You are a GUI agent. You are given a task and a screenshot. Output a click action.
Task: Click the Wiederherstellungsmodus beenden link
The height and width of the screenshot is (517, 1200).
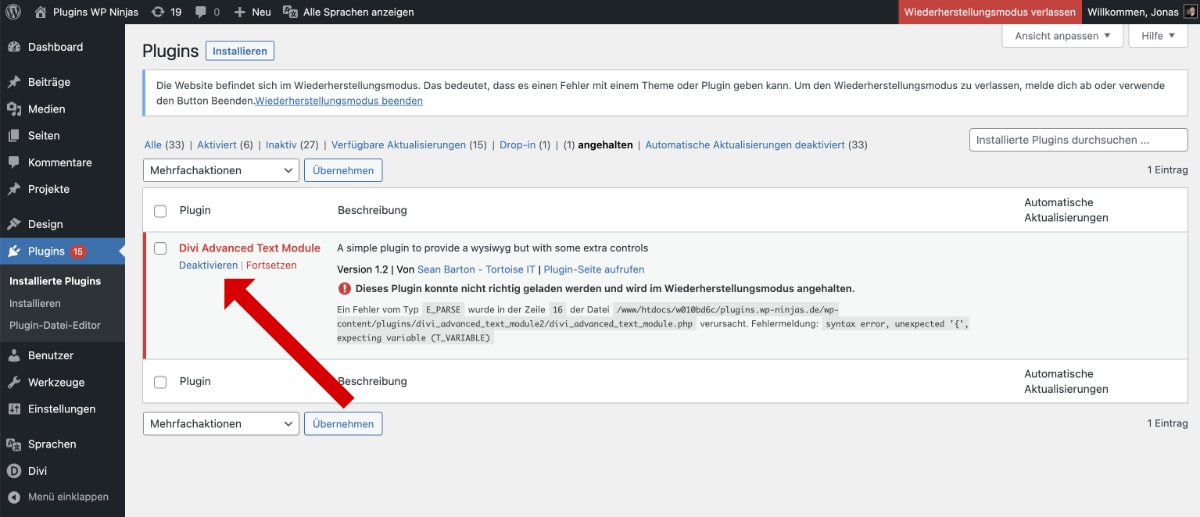[x=339, y=101]
